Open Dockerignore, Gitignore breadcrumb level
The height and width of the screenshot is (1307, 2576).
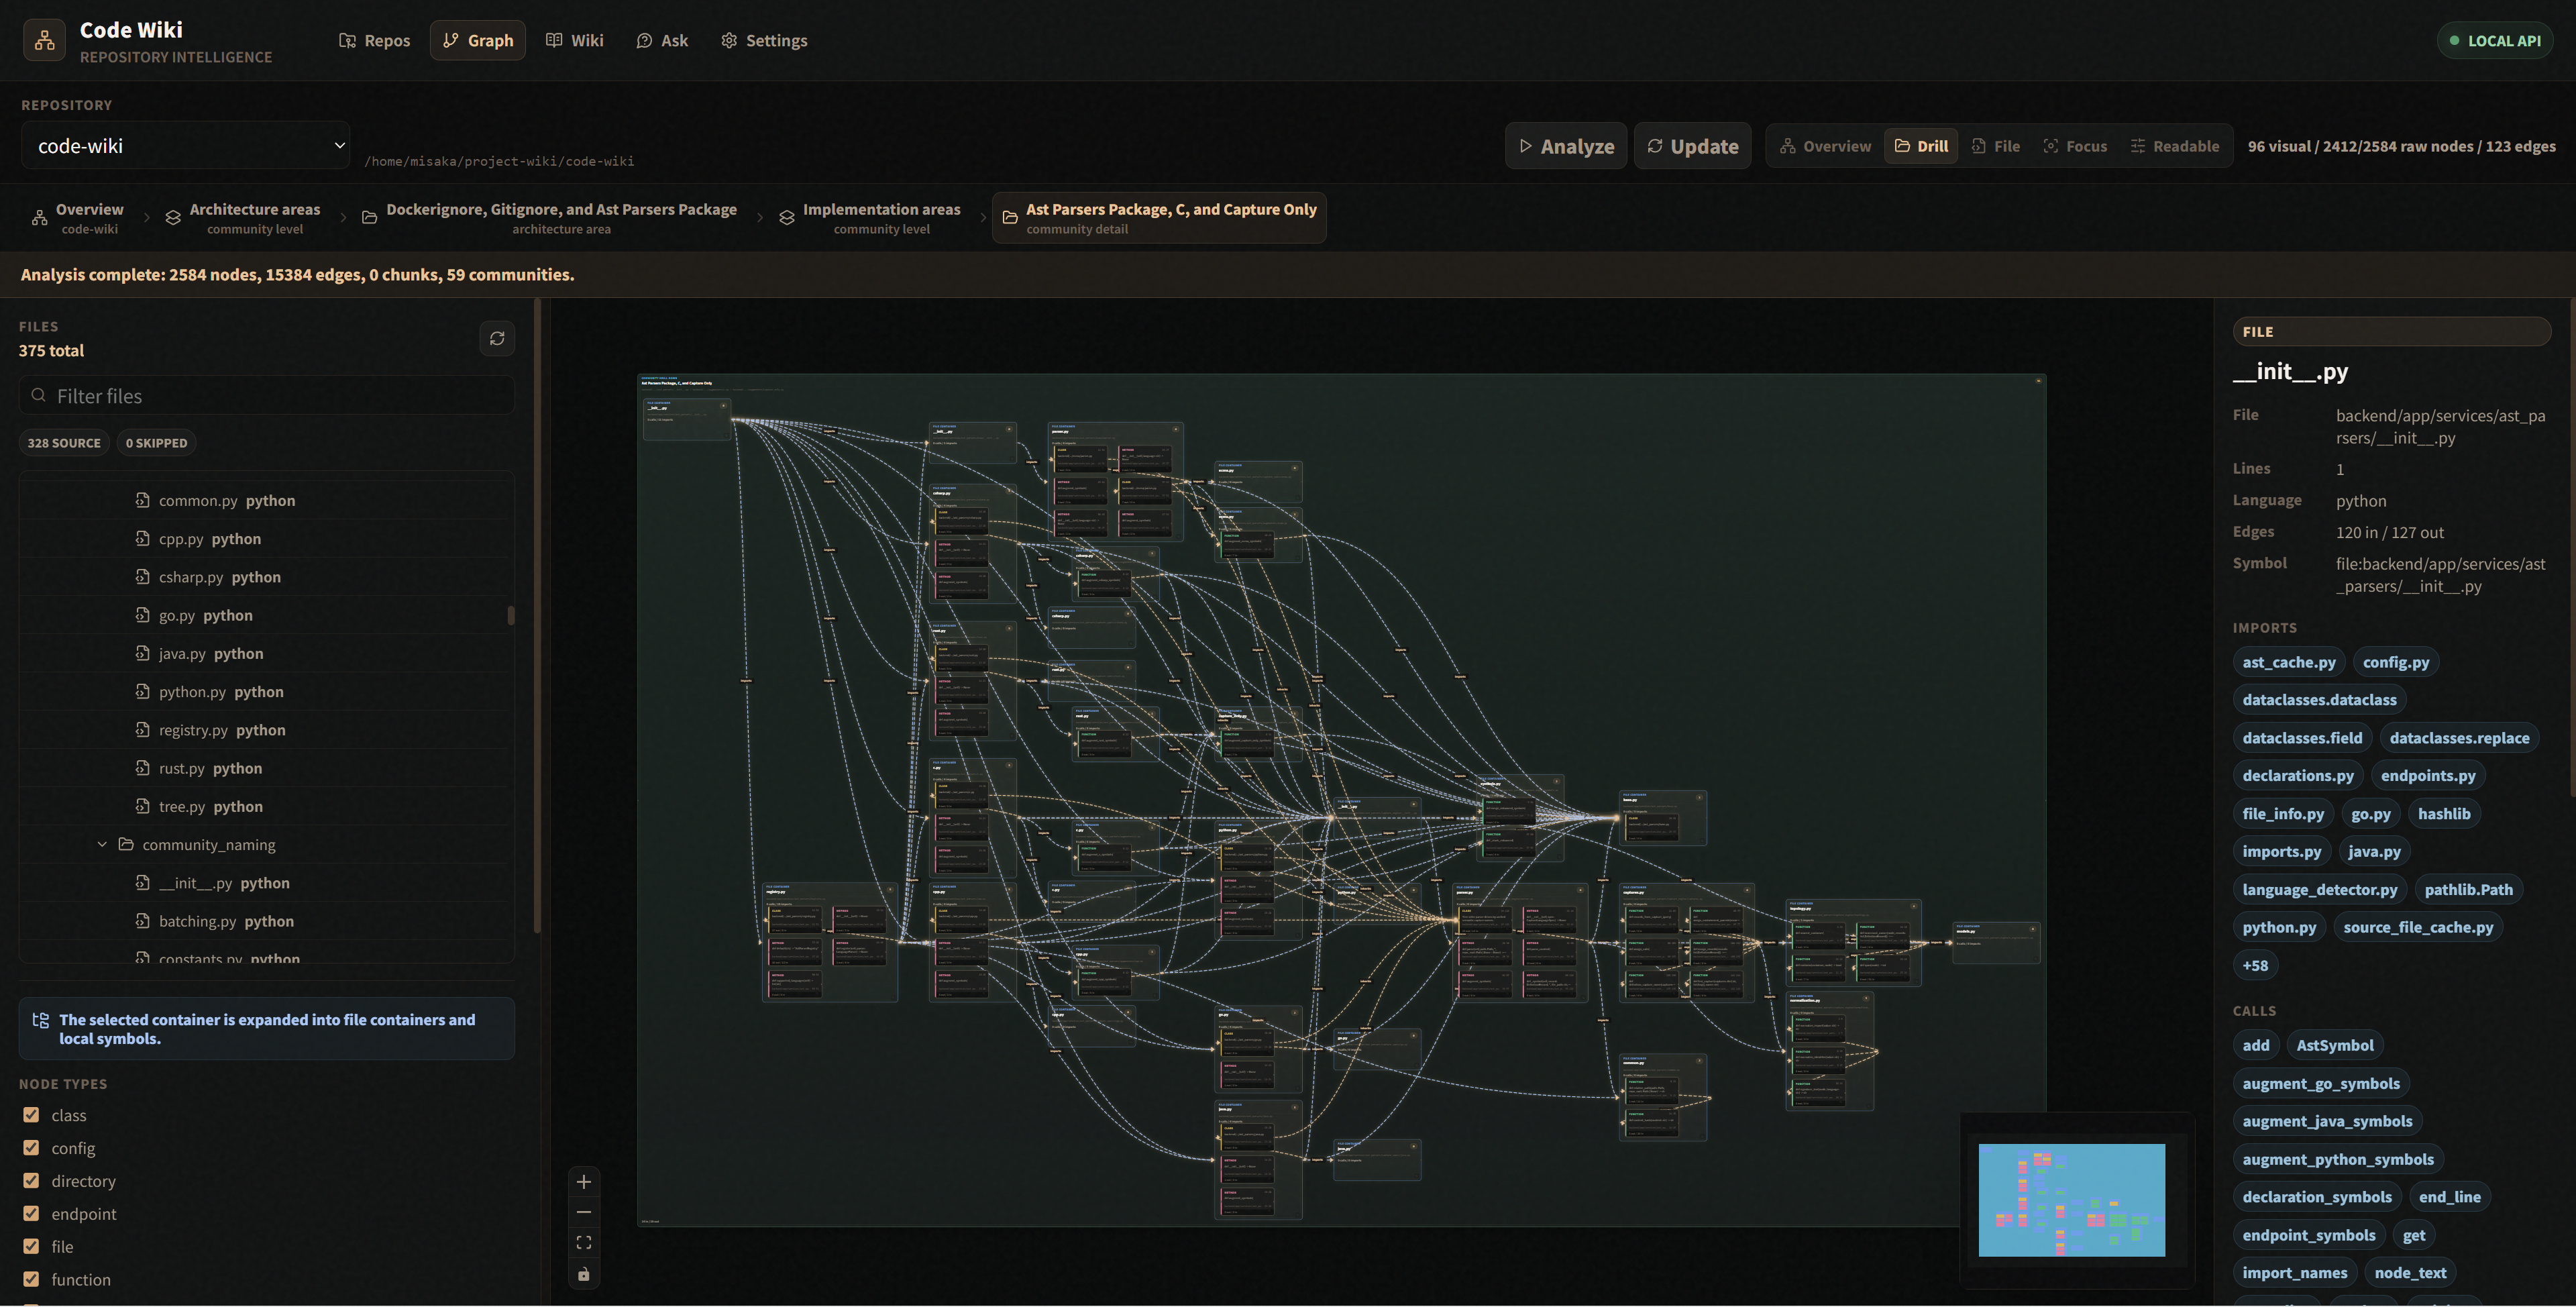(549, 218)
